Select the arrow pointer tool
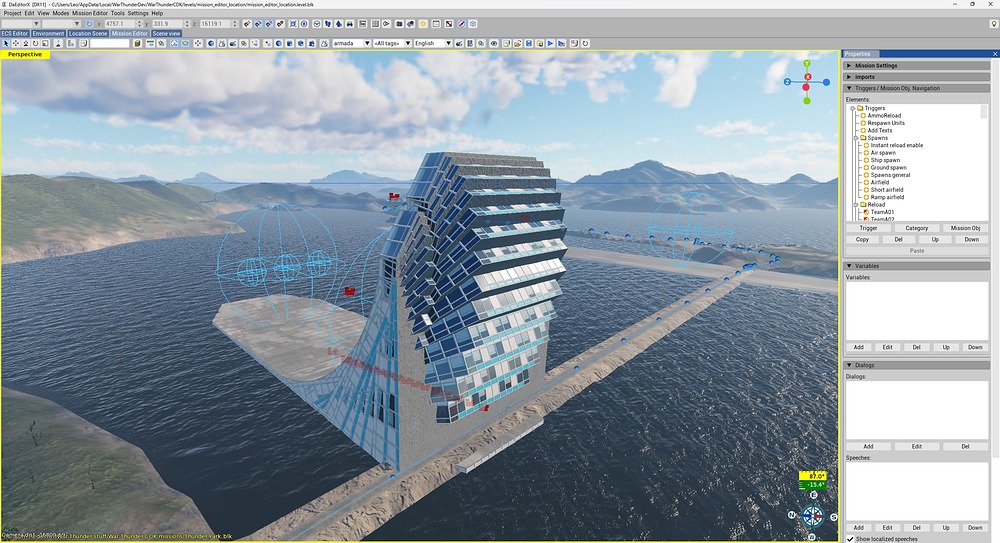This screenshot has height=543, width=1000. [6, 43]
